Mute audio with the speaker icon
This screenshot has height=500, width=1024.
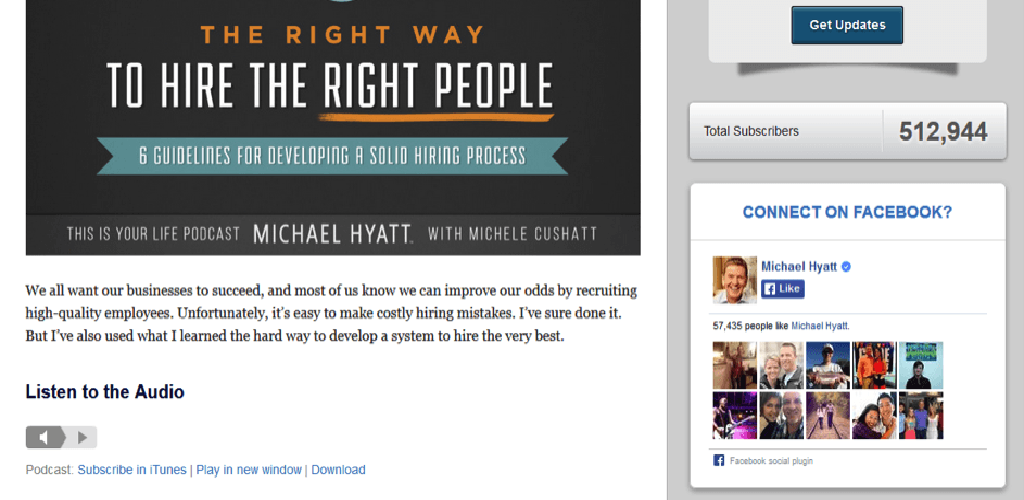pyautogui.click(x=44, y=437)
